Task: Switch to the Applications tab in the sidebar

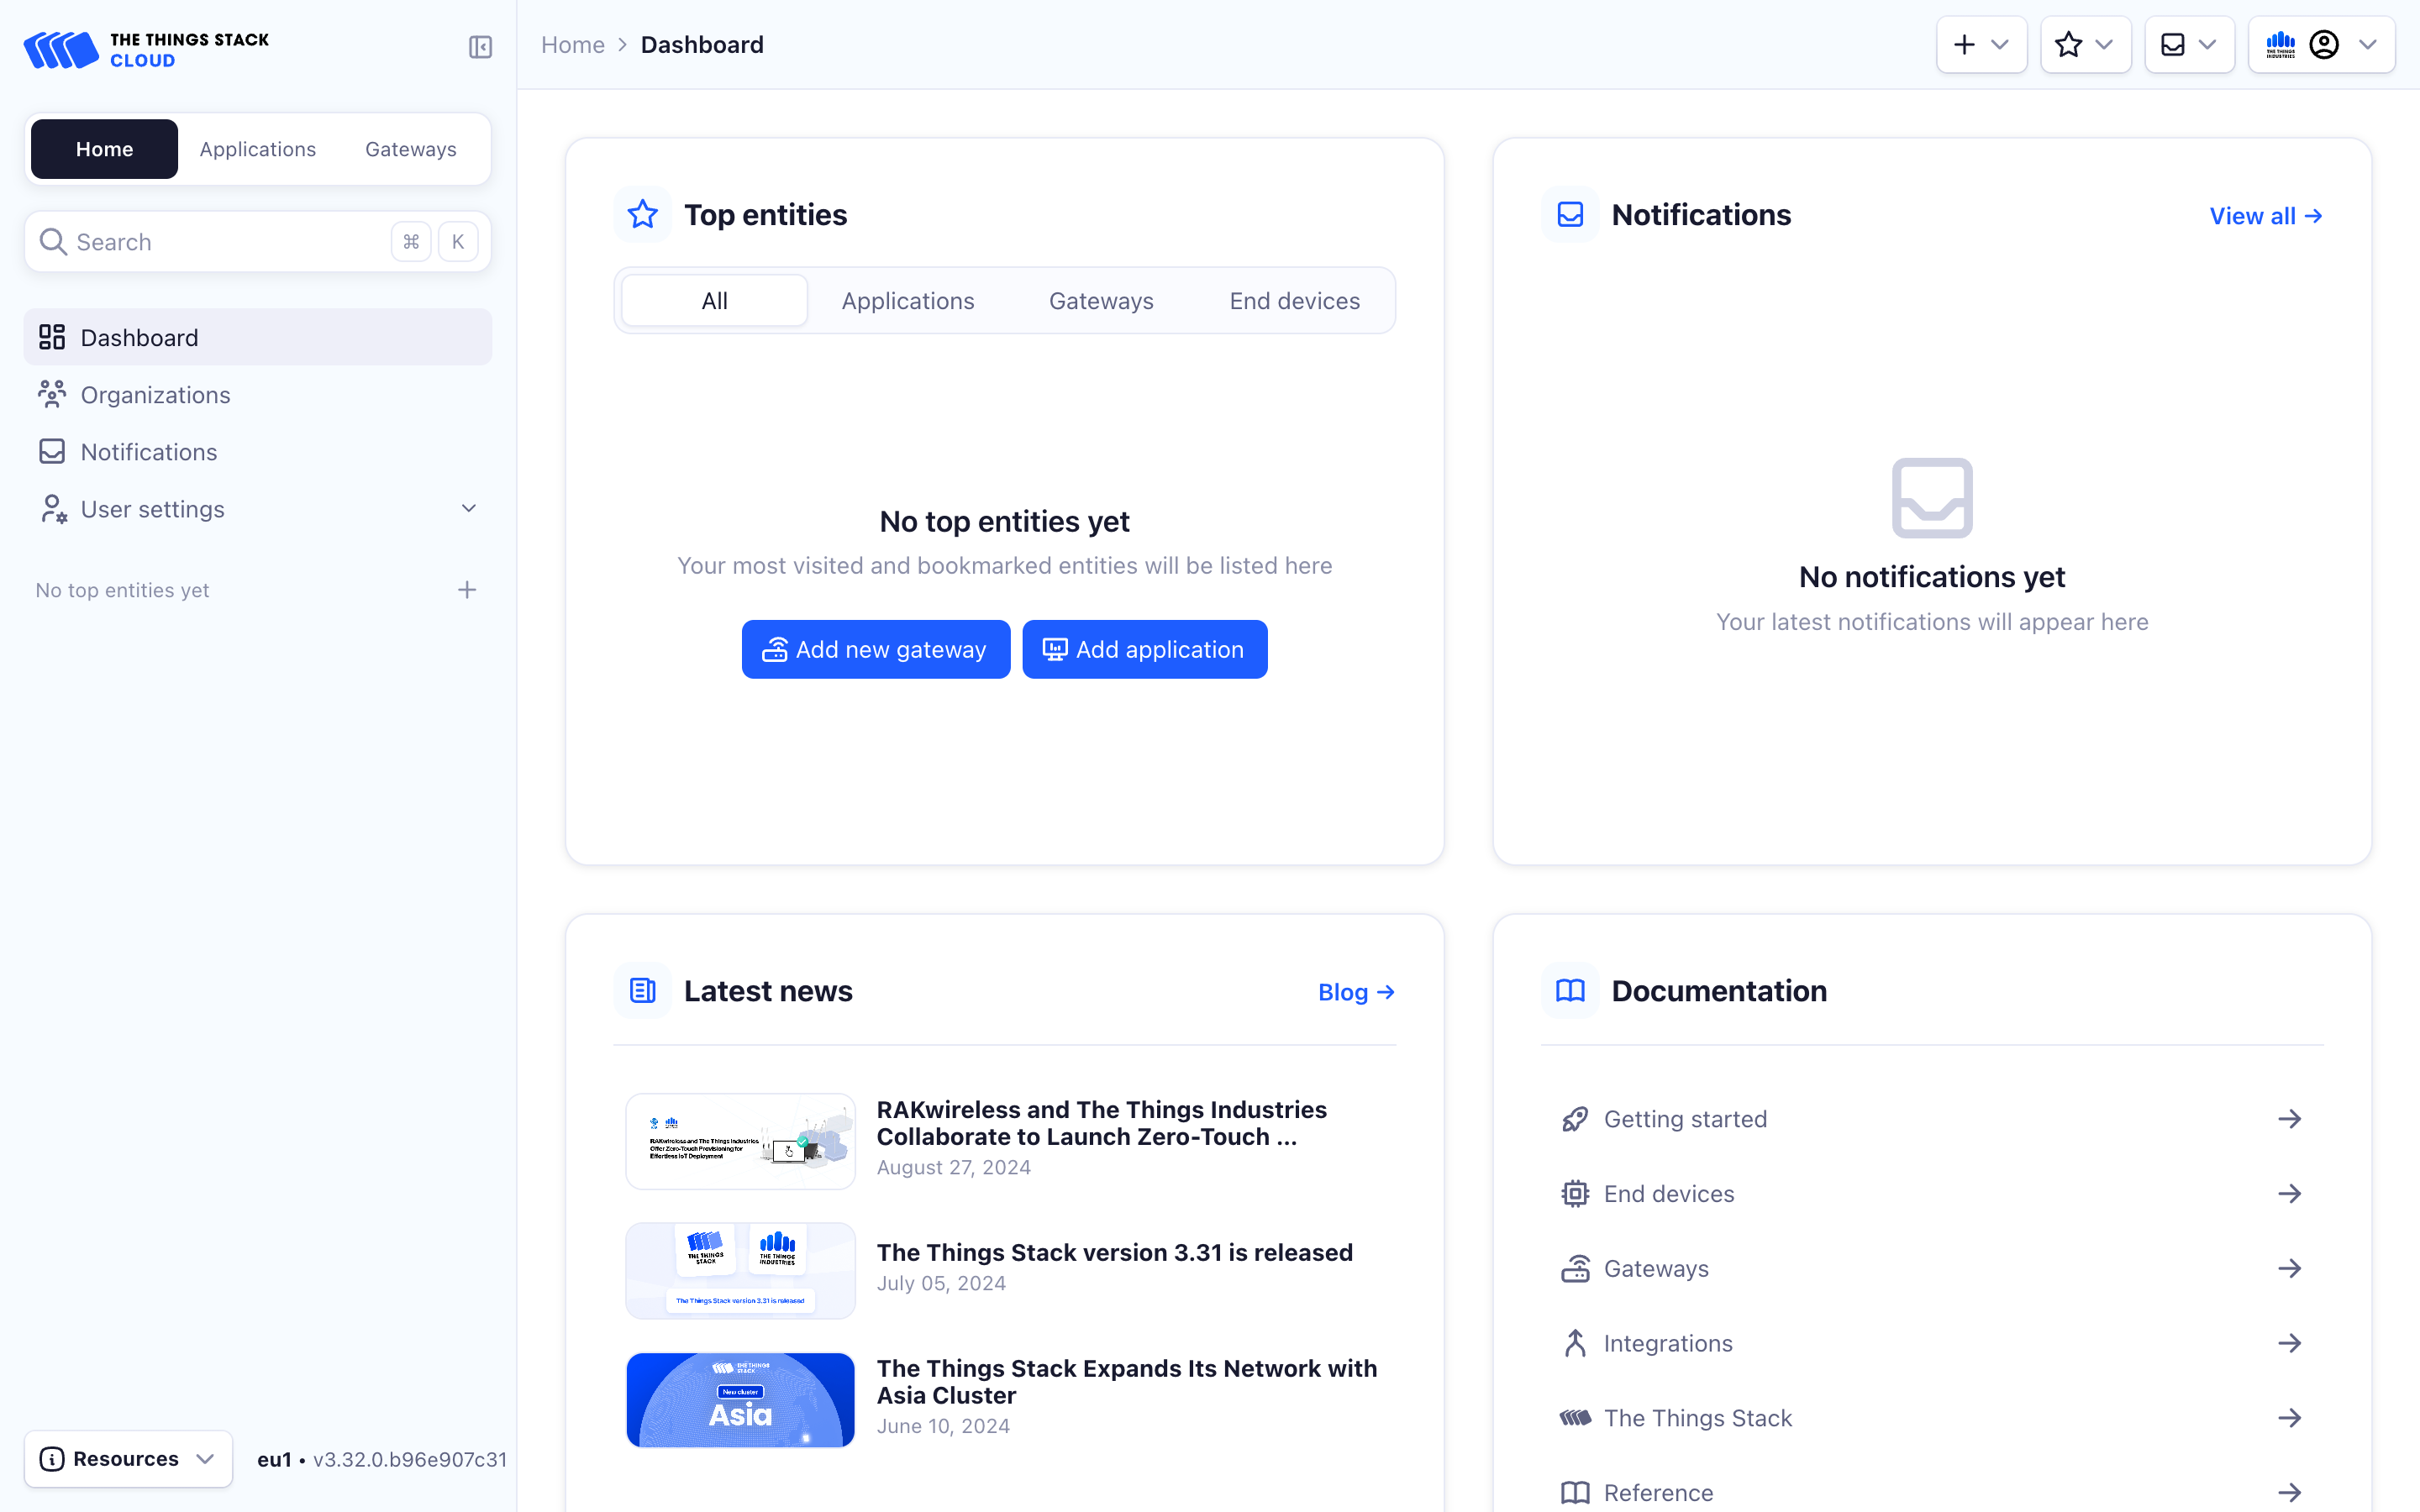Action: [x=257, y=149]
